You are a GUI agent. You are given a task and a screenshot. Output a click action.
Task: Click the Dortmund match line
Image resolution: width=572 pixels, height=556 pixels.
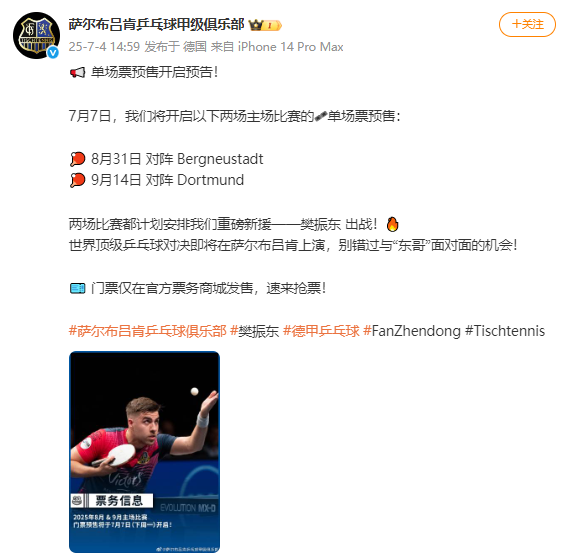click(157, 180)
